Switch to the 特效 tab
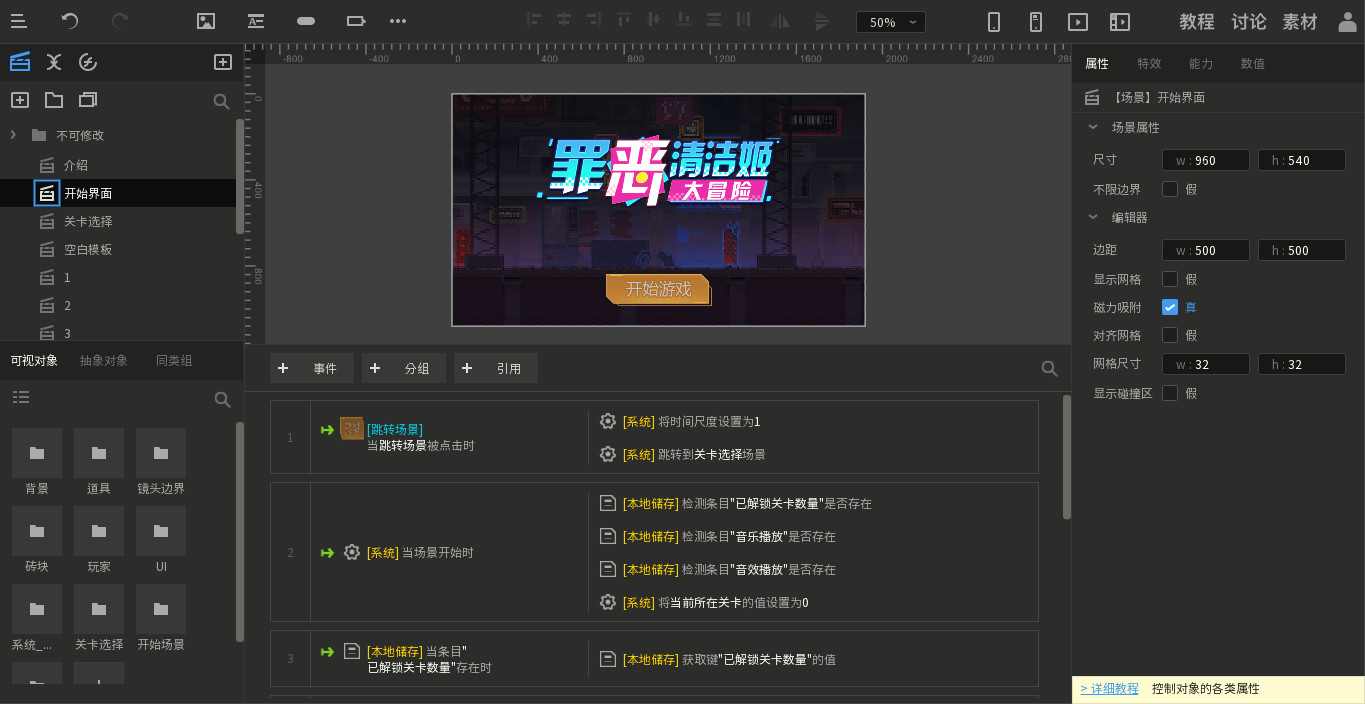The image size is (1365, 704). coord(1149,63)
